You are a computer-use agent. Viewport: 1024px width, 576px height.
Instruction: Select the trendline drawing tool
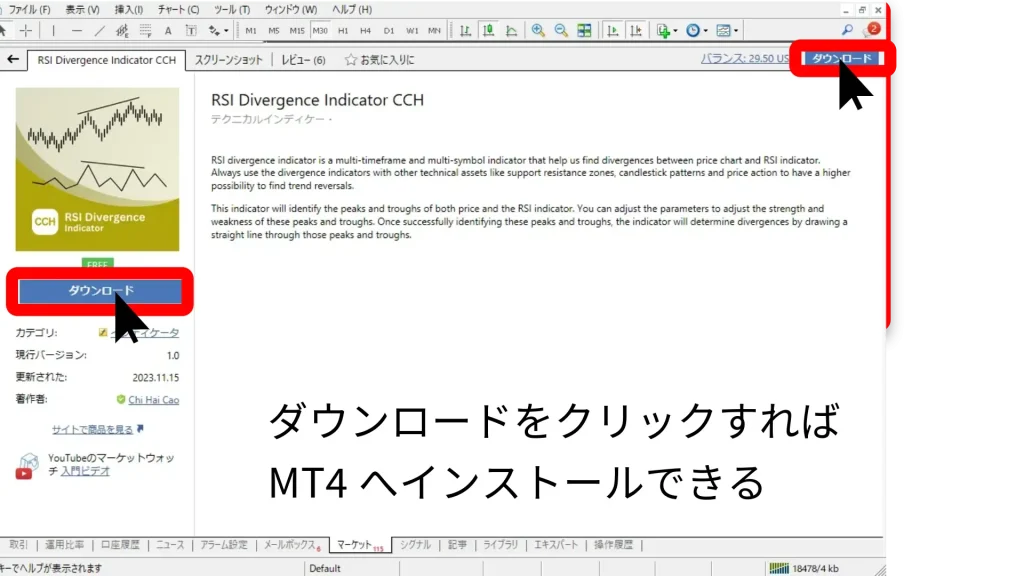click(99, 30)
